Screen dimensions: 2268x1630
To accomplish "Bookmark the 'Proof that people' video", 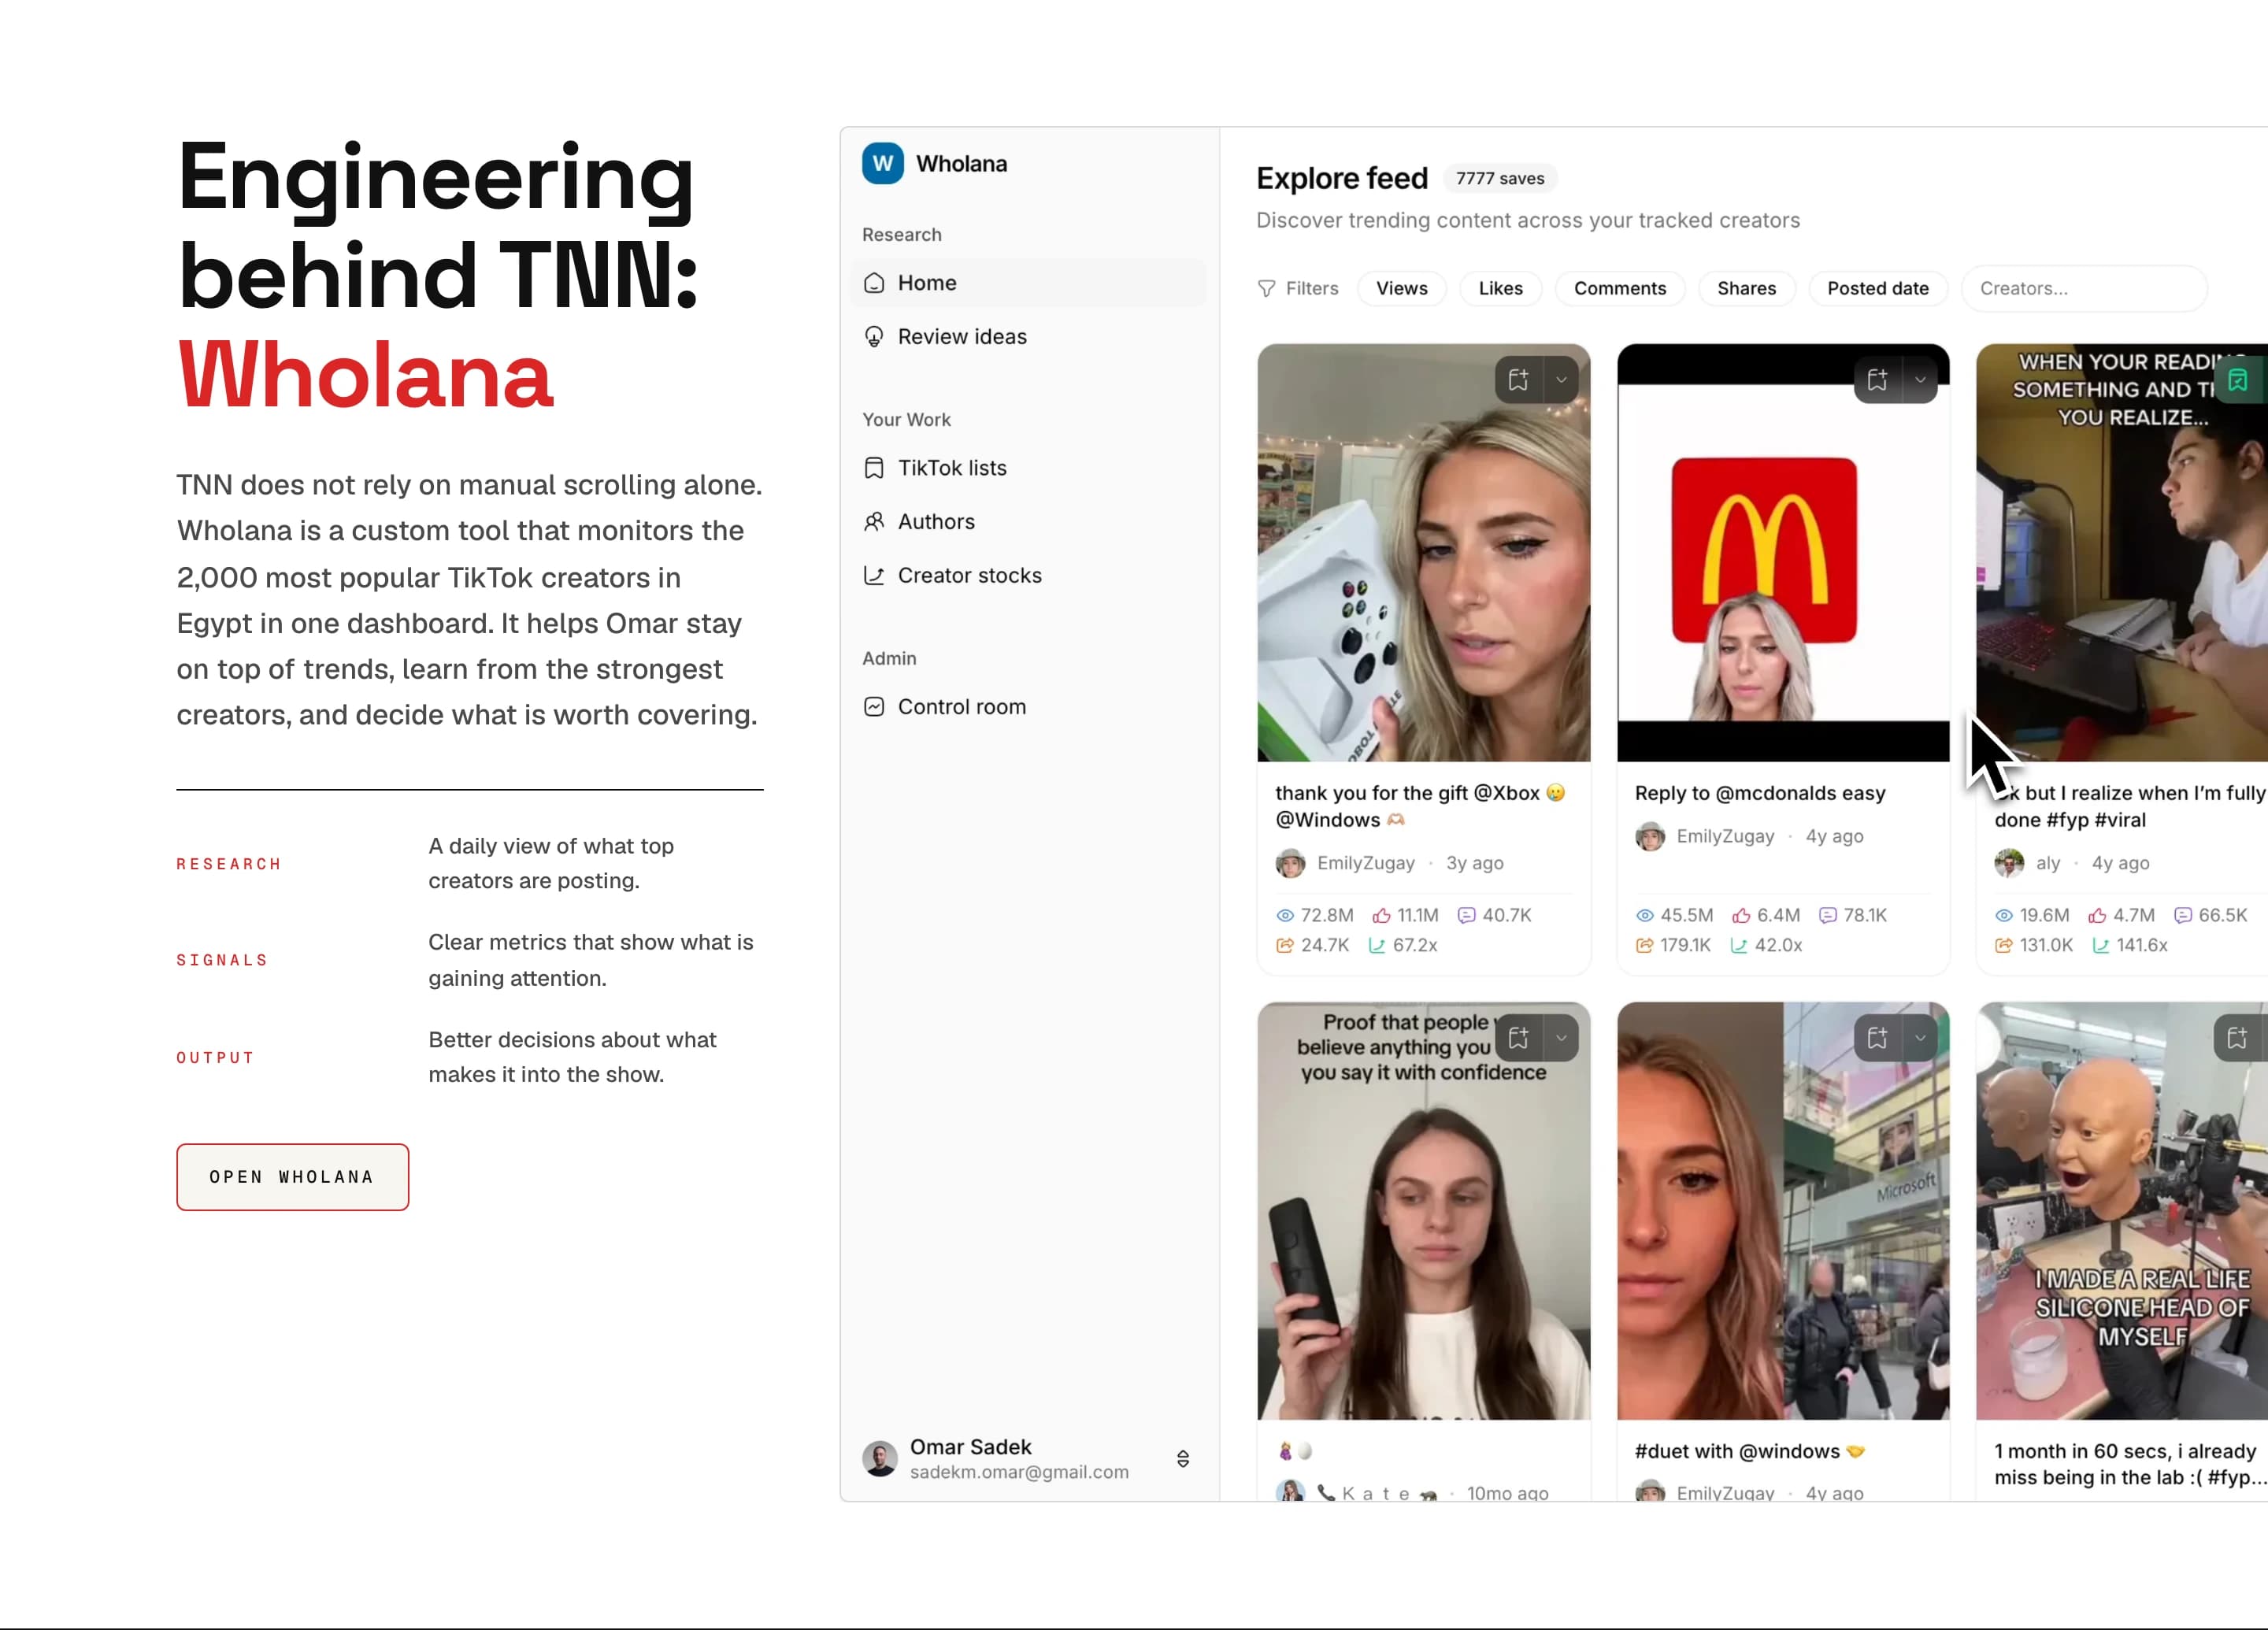I will [x=1518, y=1038].
